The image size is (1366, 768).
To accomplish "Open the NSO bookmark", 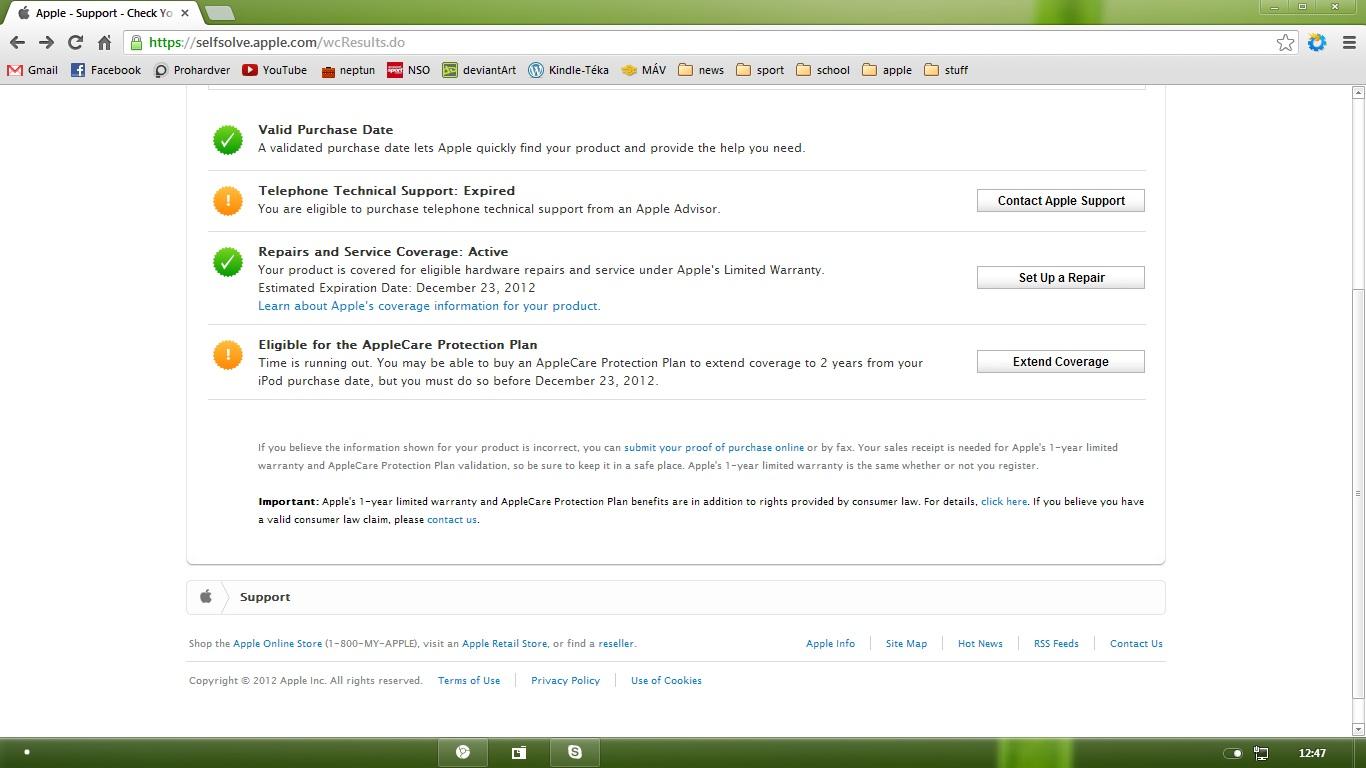I will [x=408, y=70].
